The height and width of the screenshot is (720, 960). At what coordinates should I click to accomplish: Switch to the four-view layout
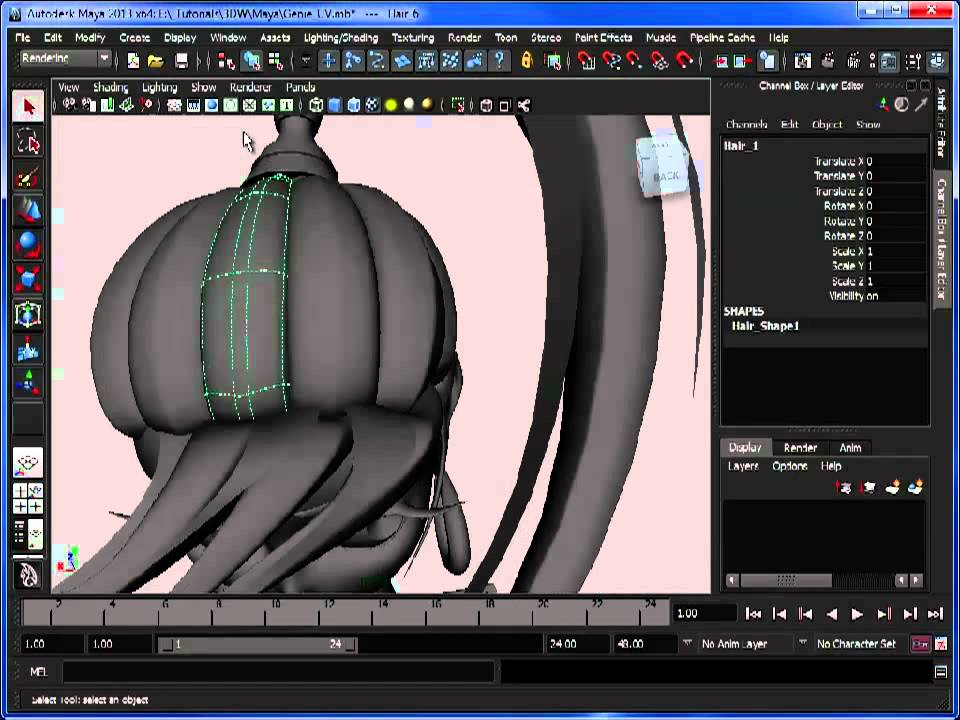[28, 499]
